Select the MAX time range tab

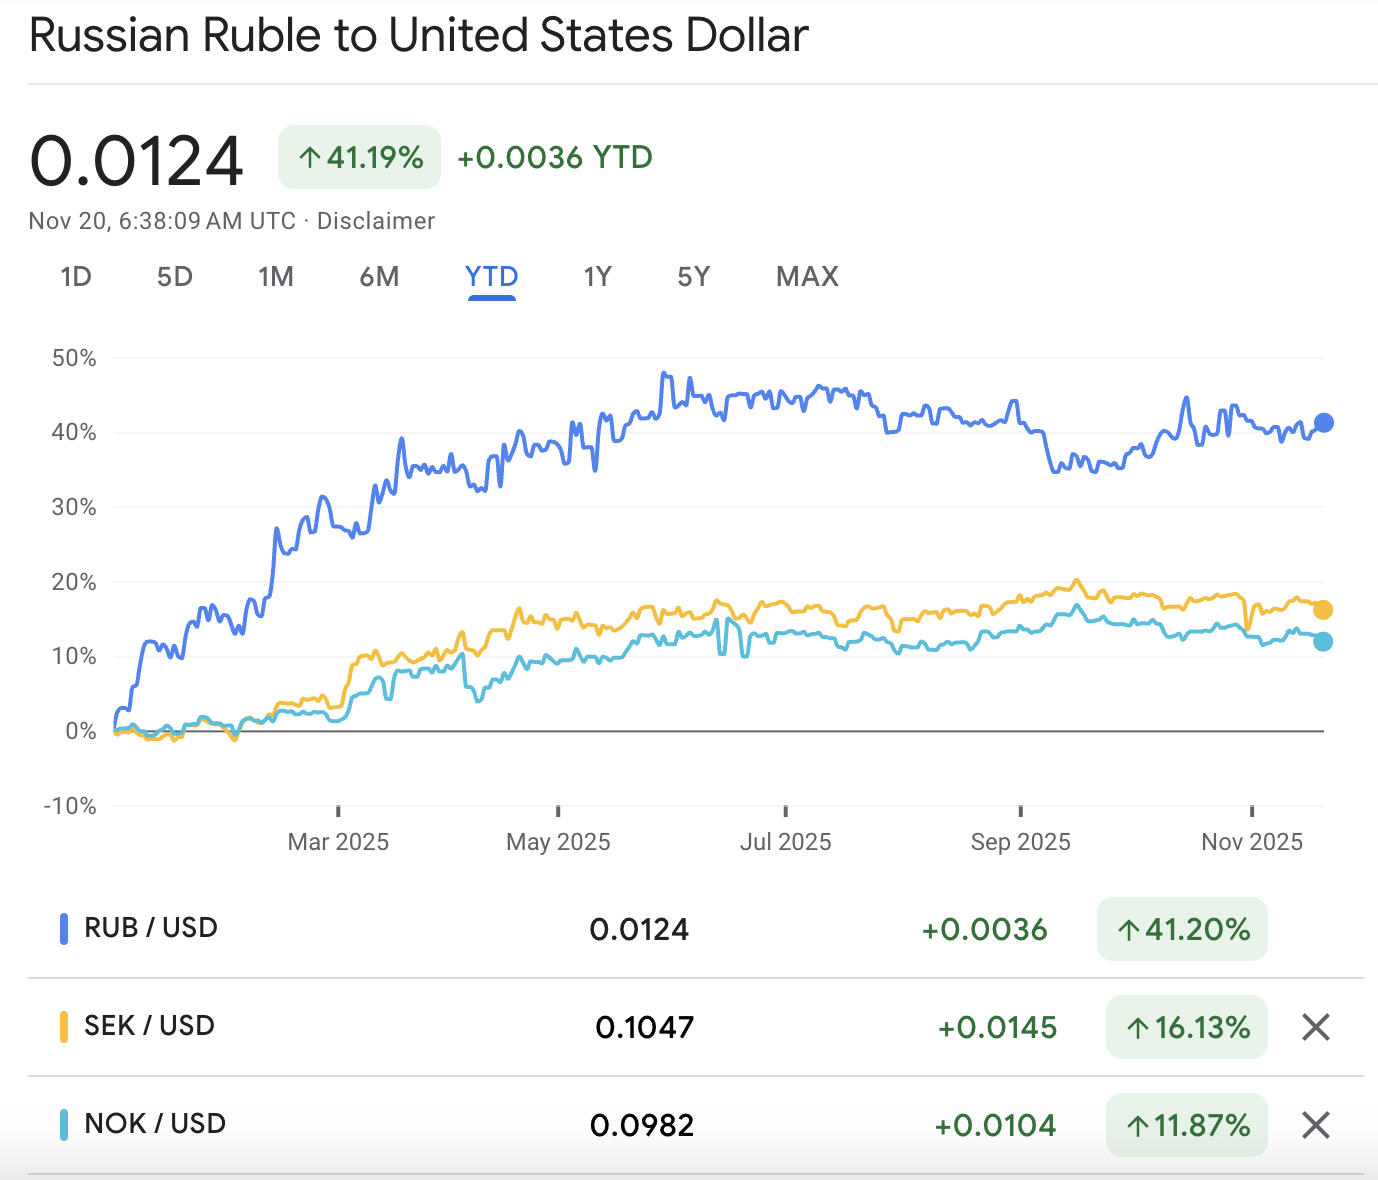806,277
